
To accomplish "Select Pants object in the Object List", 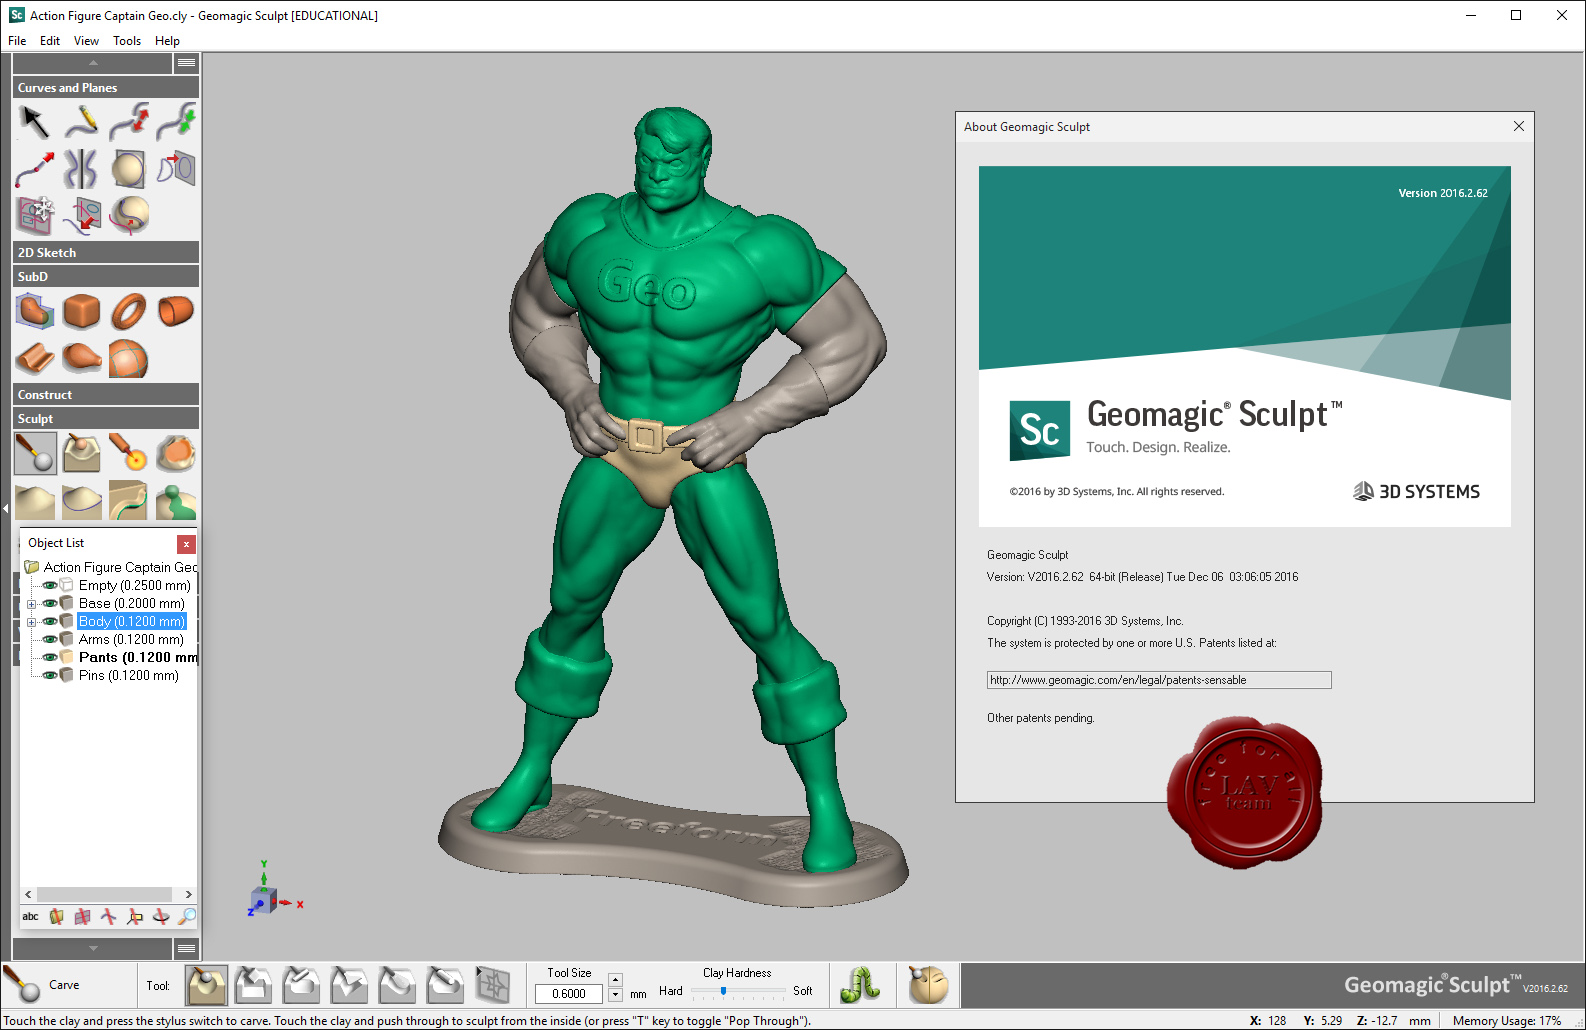I will 138,657.
